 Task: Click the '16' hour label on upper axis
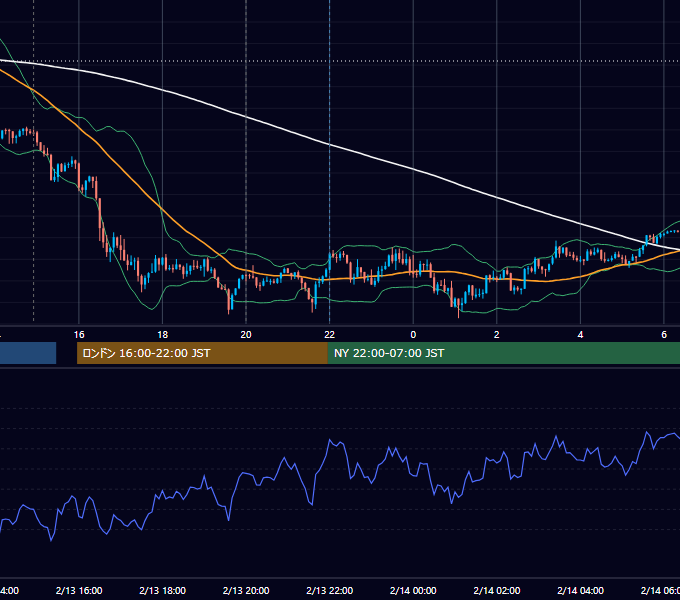point(79,334)
